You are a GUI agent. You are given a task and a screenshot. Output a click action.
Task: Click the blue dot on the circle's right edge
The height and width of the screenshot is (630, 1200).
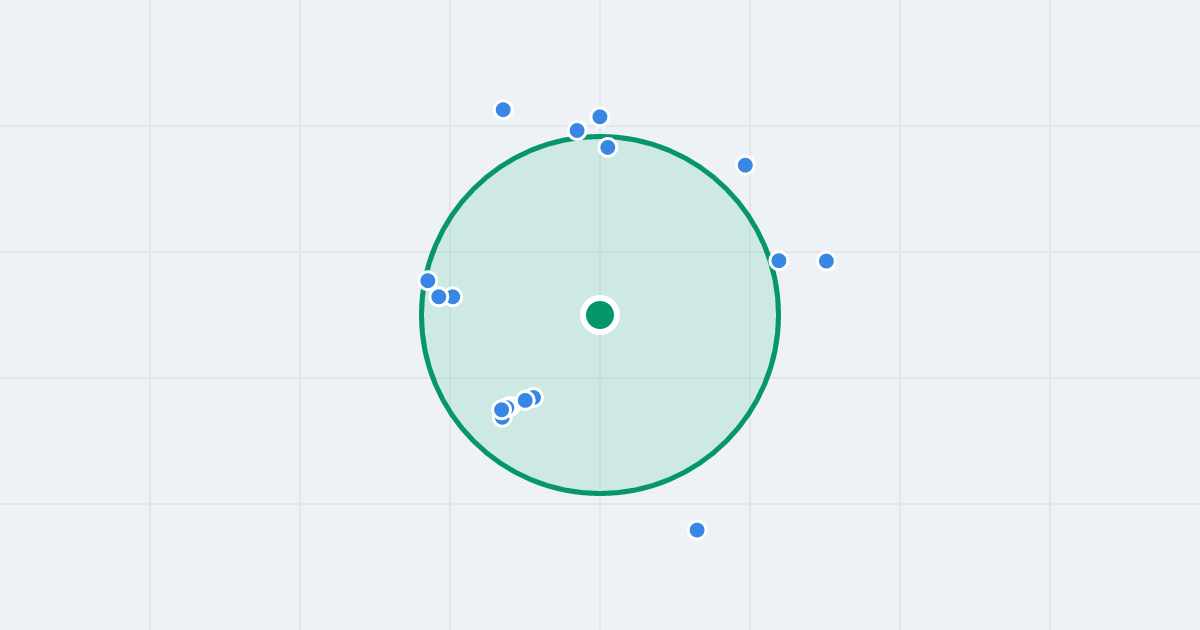778,261
